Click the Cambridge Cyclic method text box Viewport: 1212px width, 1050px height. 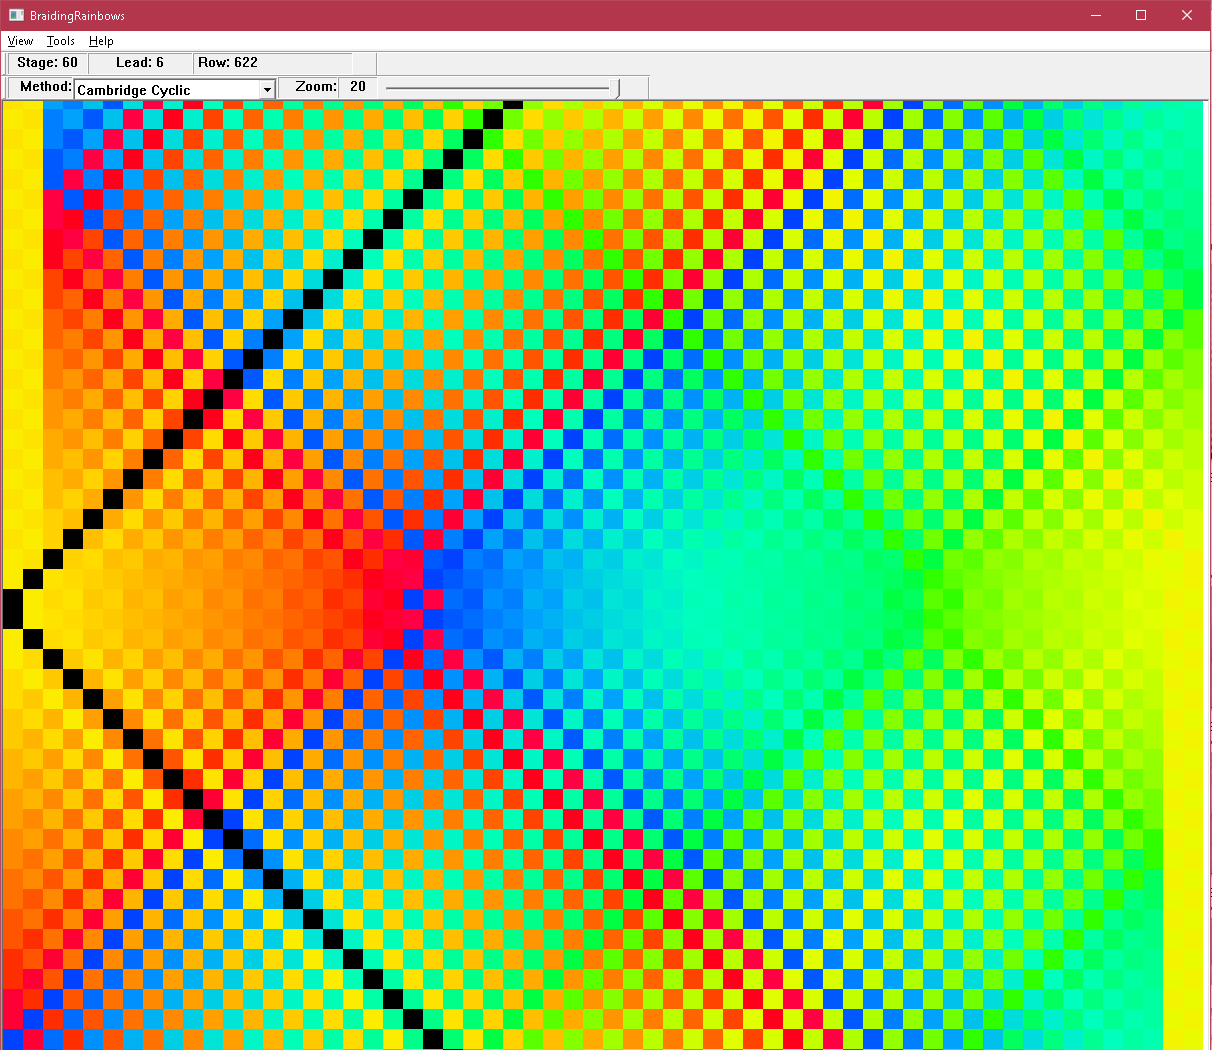tap(166, 90)
